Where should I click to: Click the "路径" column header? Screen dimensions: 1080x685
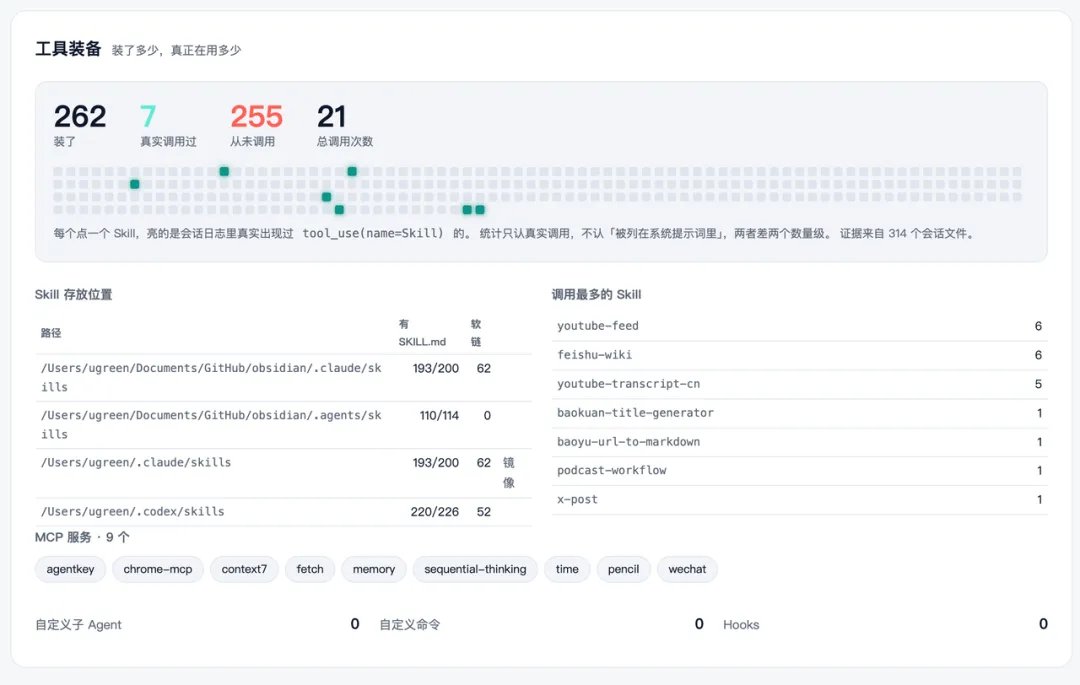(51, 333)
